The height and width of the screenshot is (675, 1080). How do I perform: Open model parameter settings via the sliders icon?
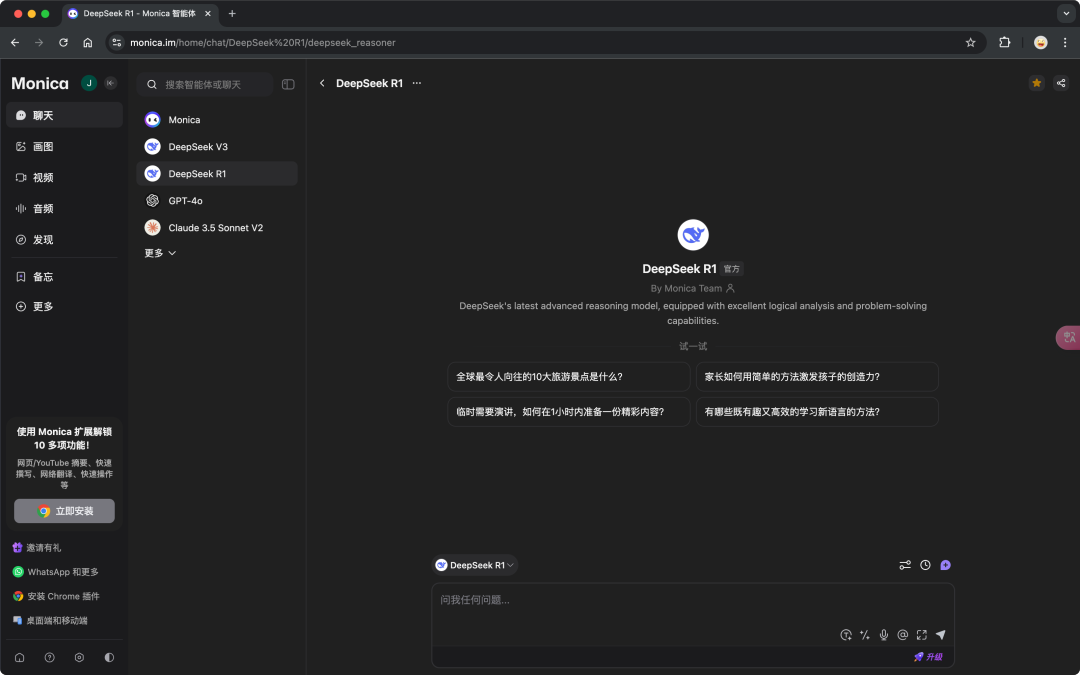(905, 565)
